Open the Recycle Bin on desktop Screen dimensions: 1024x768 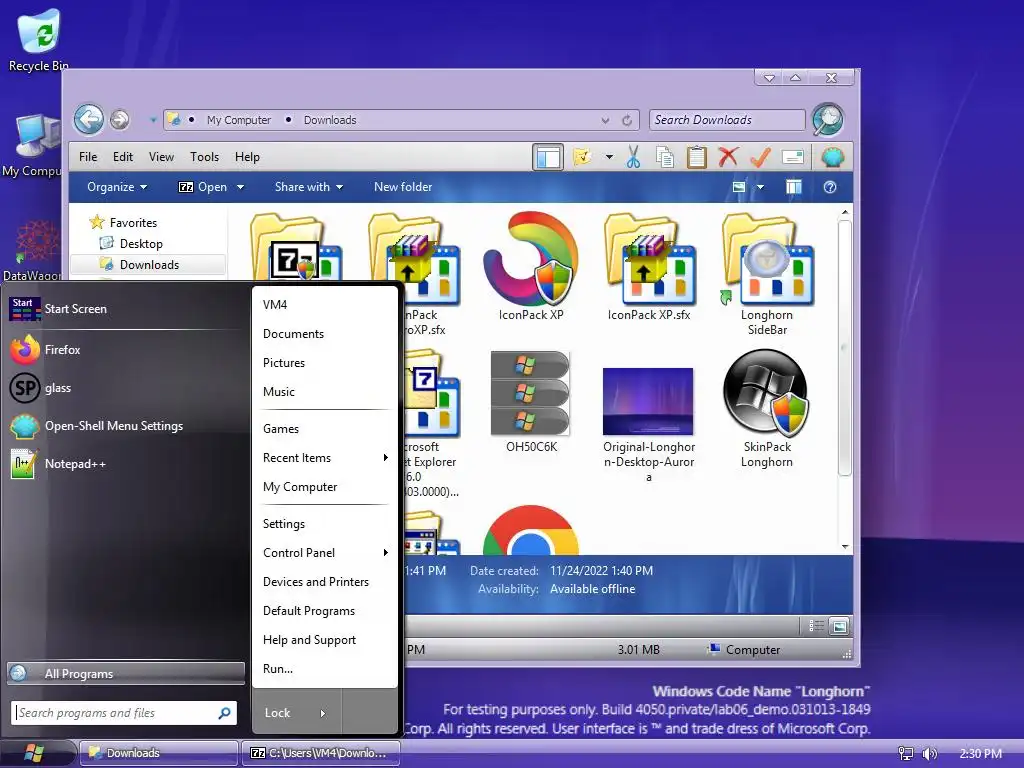(x=39, y=39)
